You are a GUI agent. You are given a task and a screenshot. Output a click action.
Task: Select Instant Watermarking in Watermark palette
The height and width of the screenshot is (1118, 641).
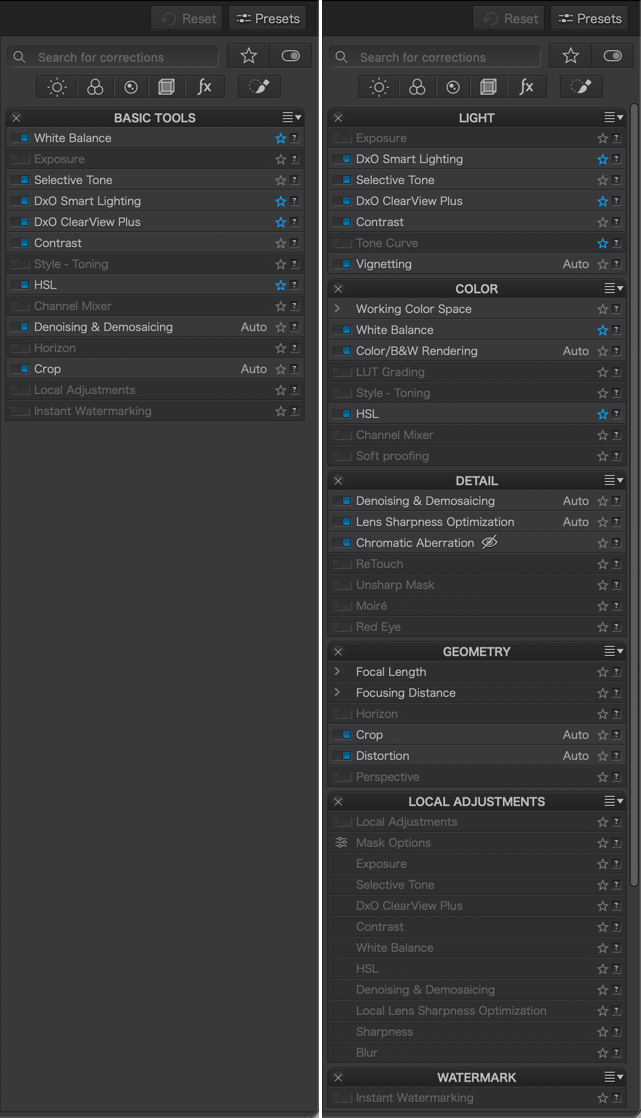coord(477,1097)
